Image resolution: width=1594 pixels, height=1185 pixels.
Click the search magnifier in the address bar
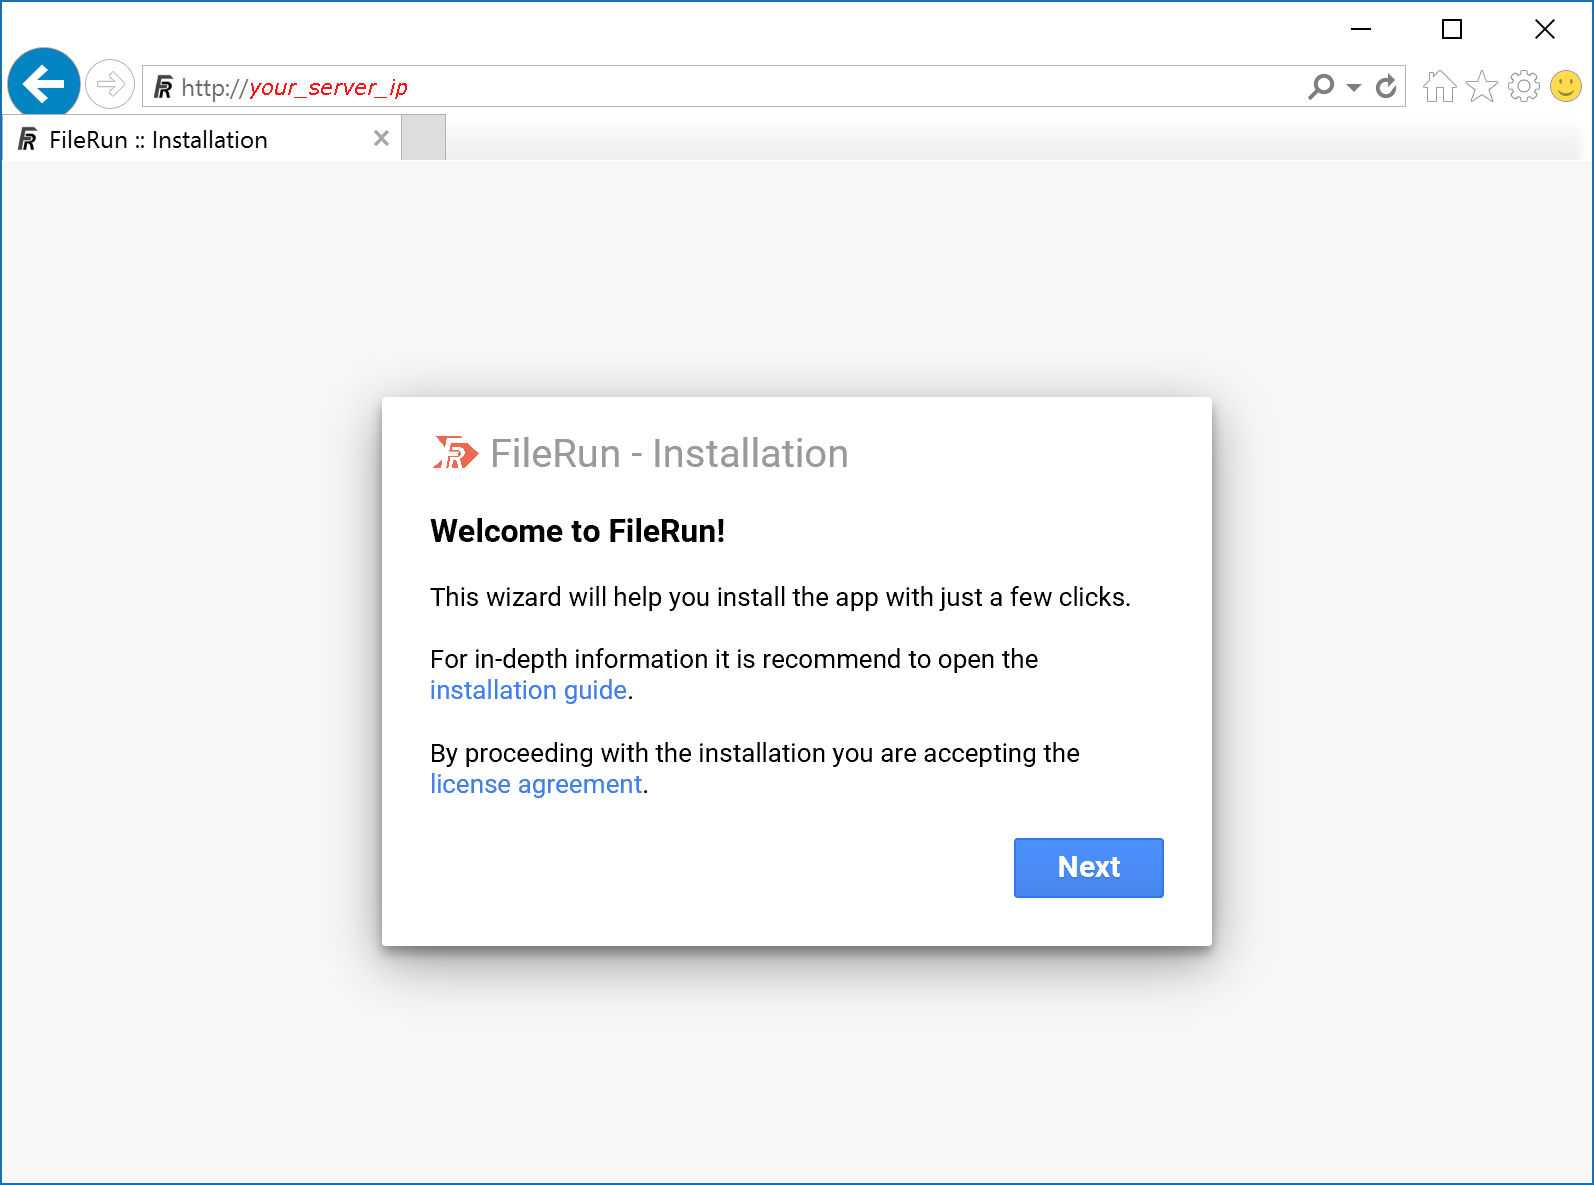1321,87
